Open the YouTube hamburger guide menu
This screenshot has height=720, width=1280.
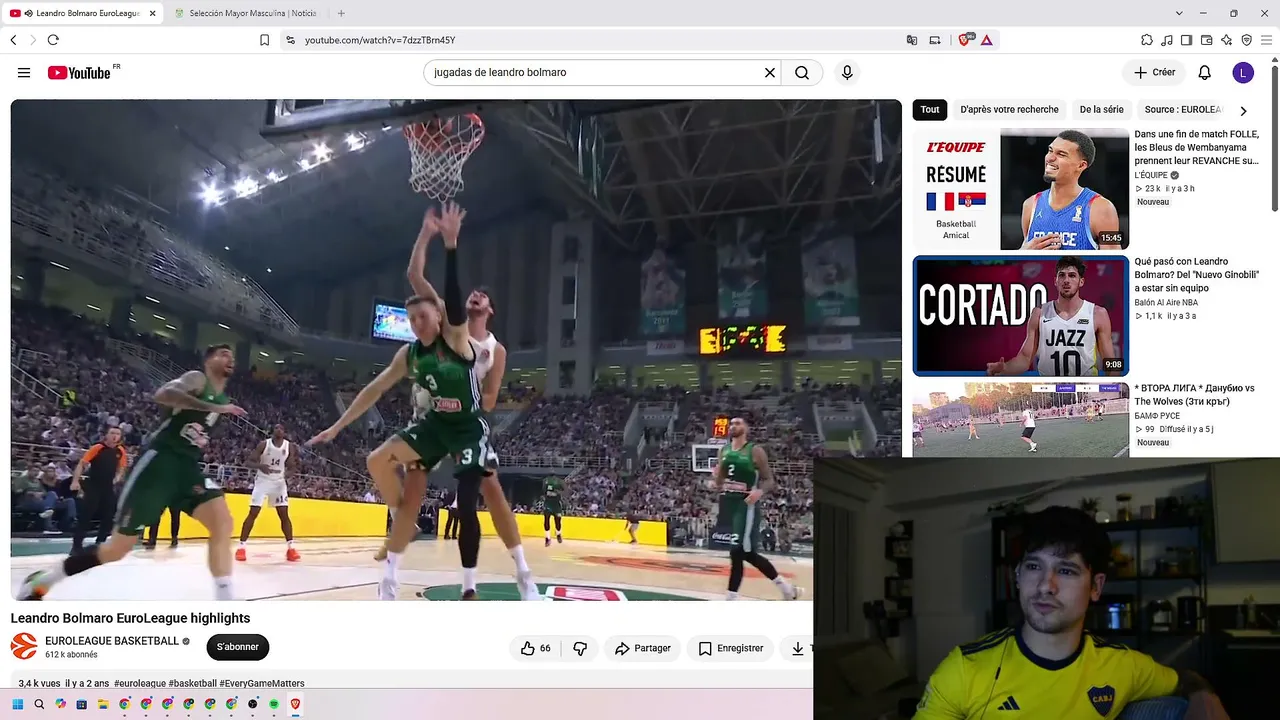click(x=24, y=73)
